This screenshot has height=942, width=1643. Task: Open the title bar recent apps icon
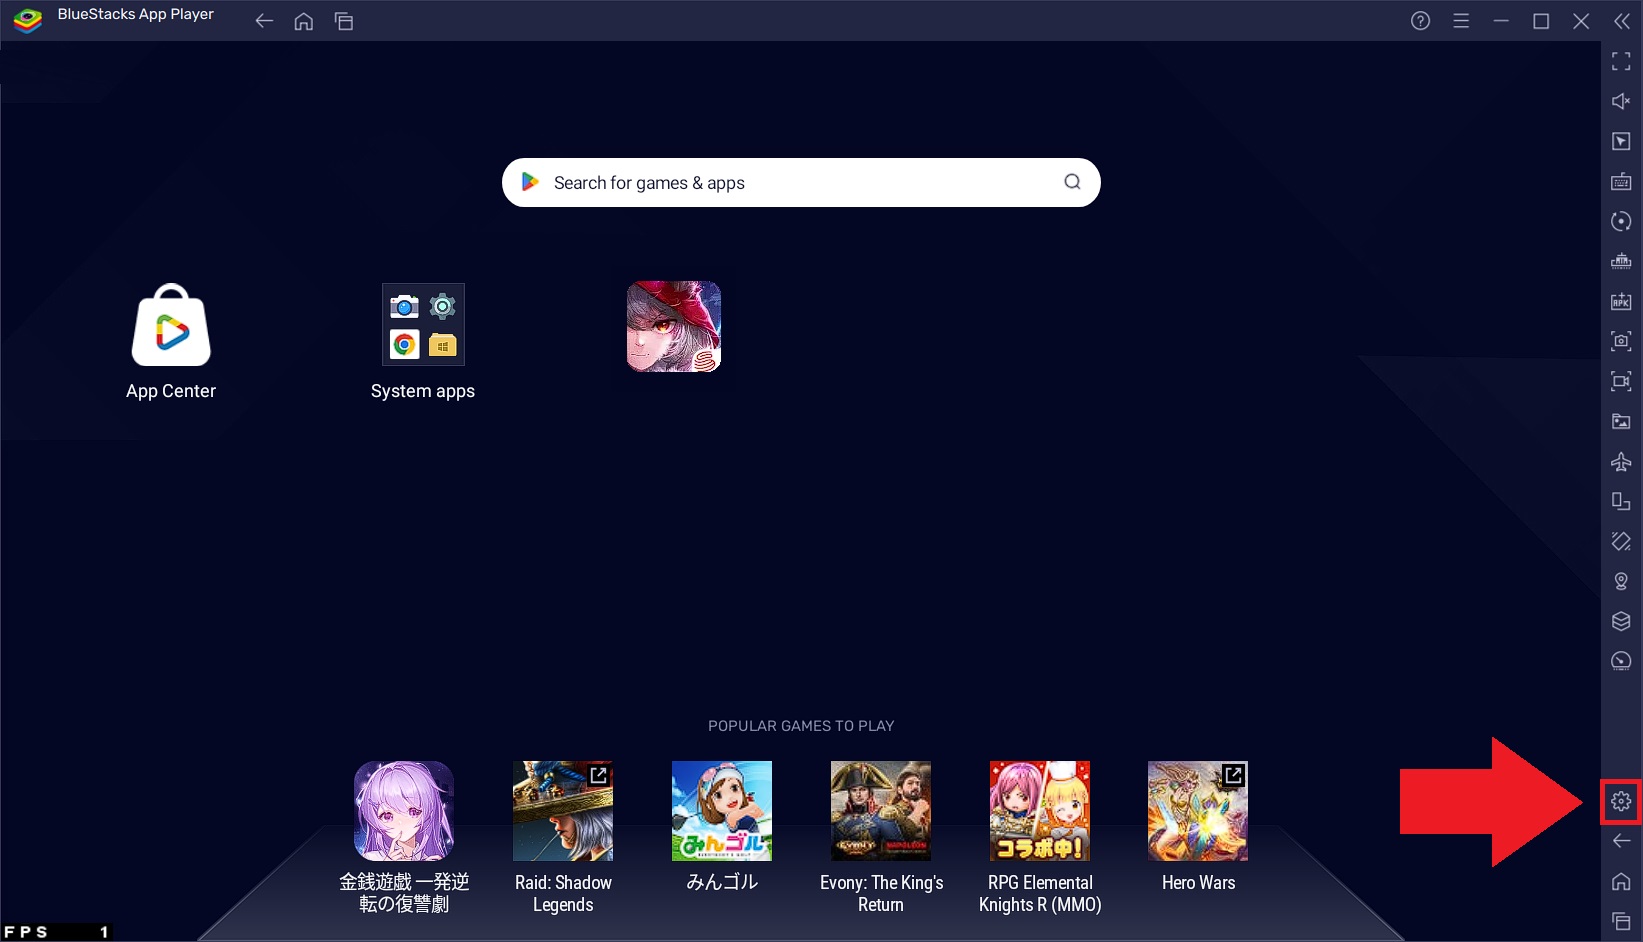[344, 21]
